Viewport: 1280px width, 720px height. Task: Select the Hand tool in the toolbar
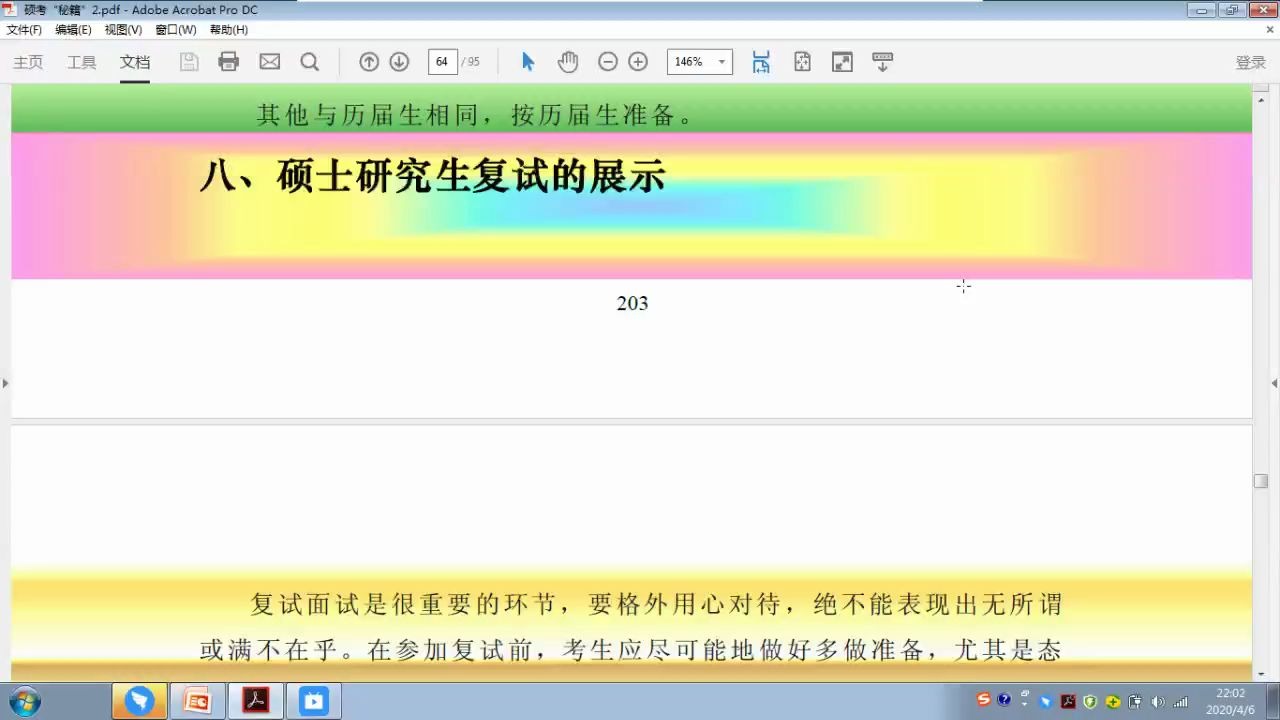(568, 62)
